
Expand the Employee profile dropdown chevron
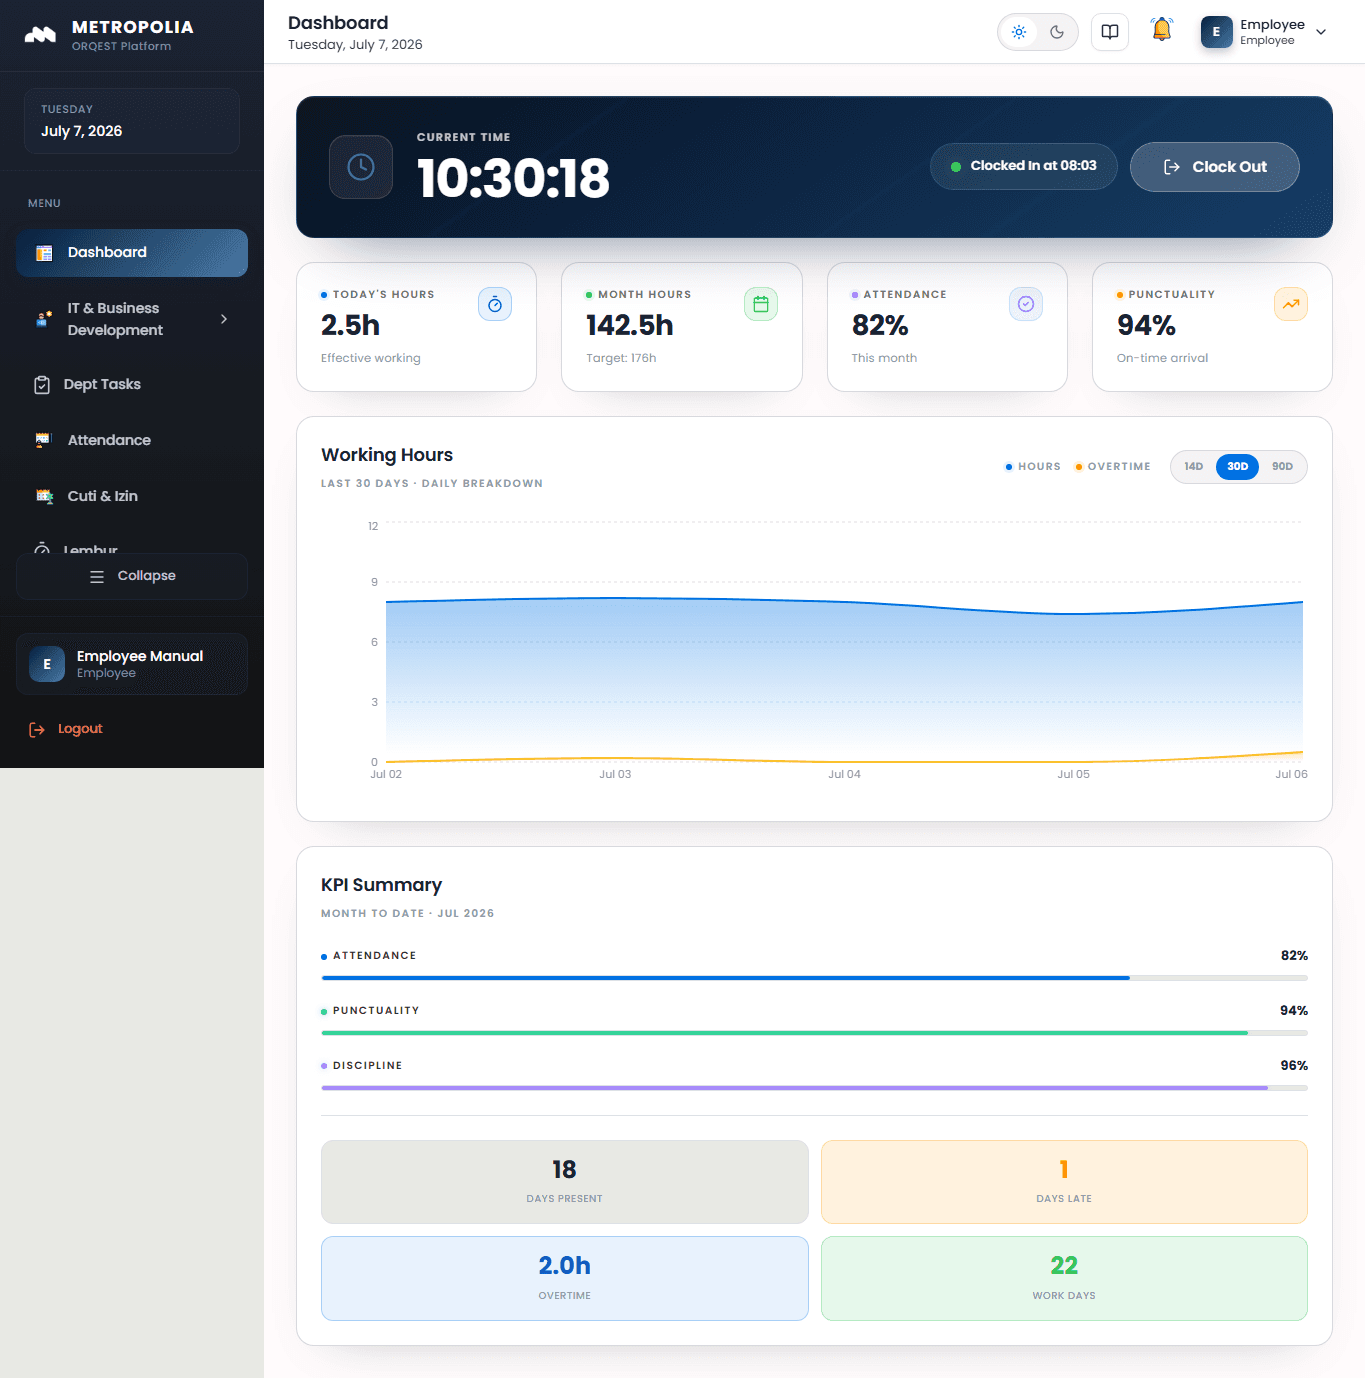[x=1321, y=32]
